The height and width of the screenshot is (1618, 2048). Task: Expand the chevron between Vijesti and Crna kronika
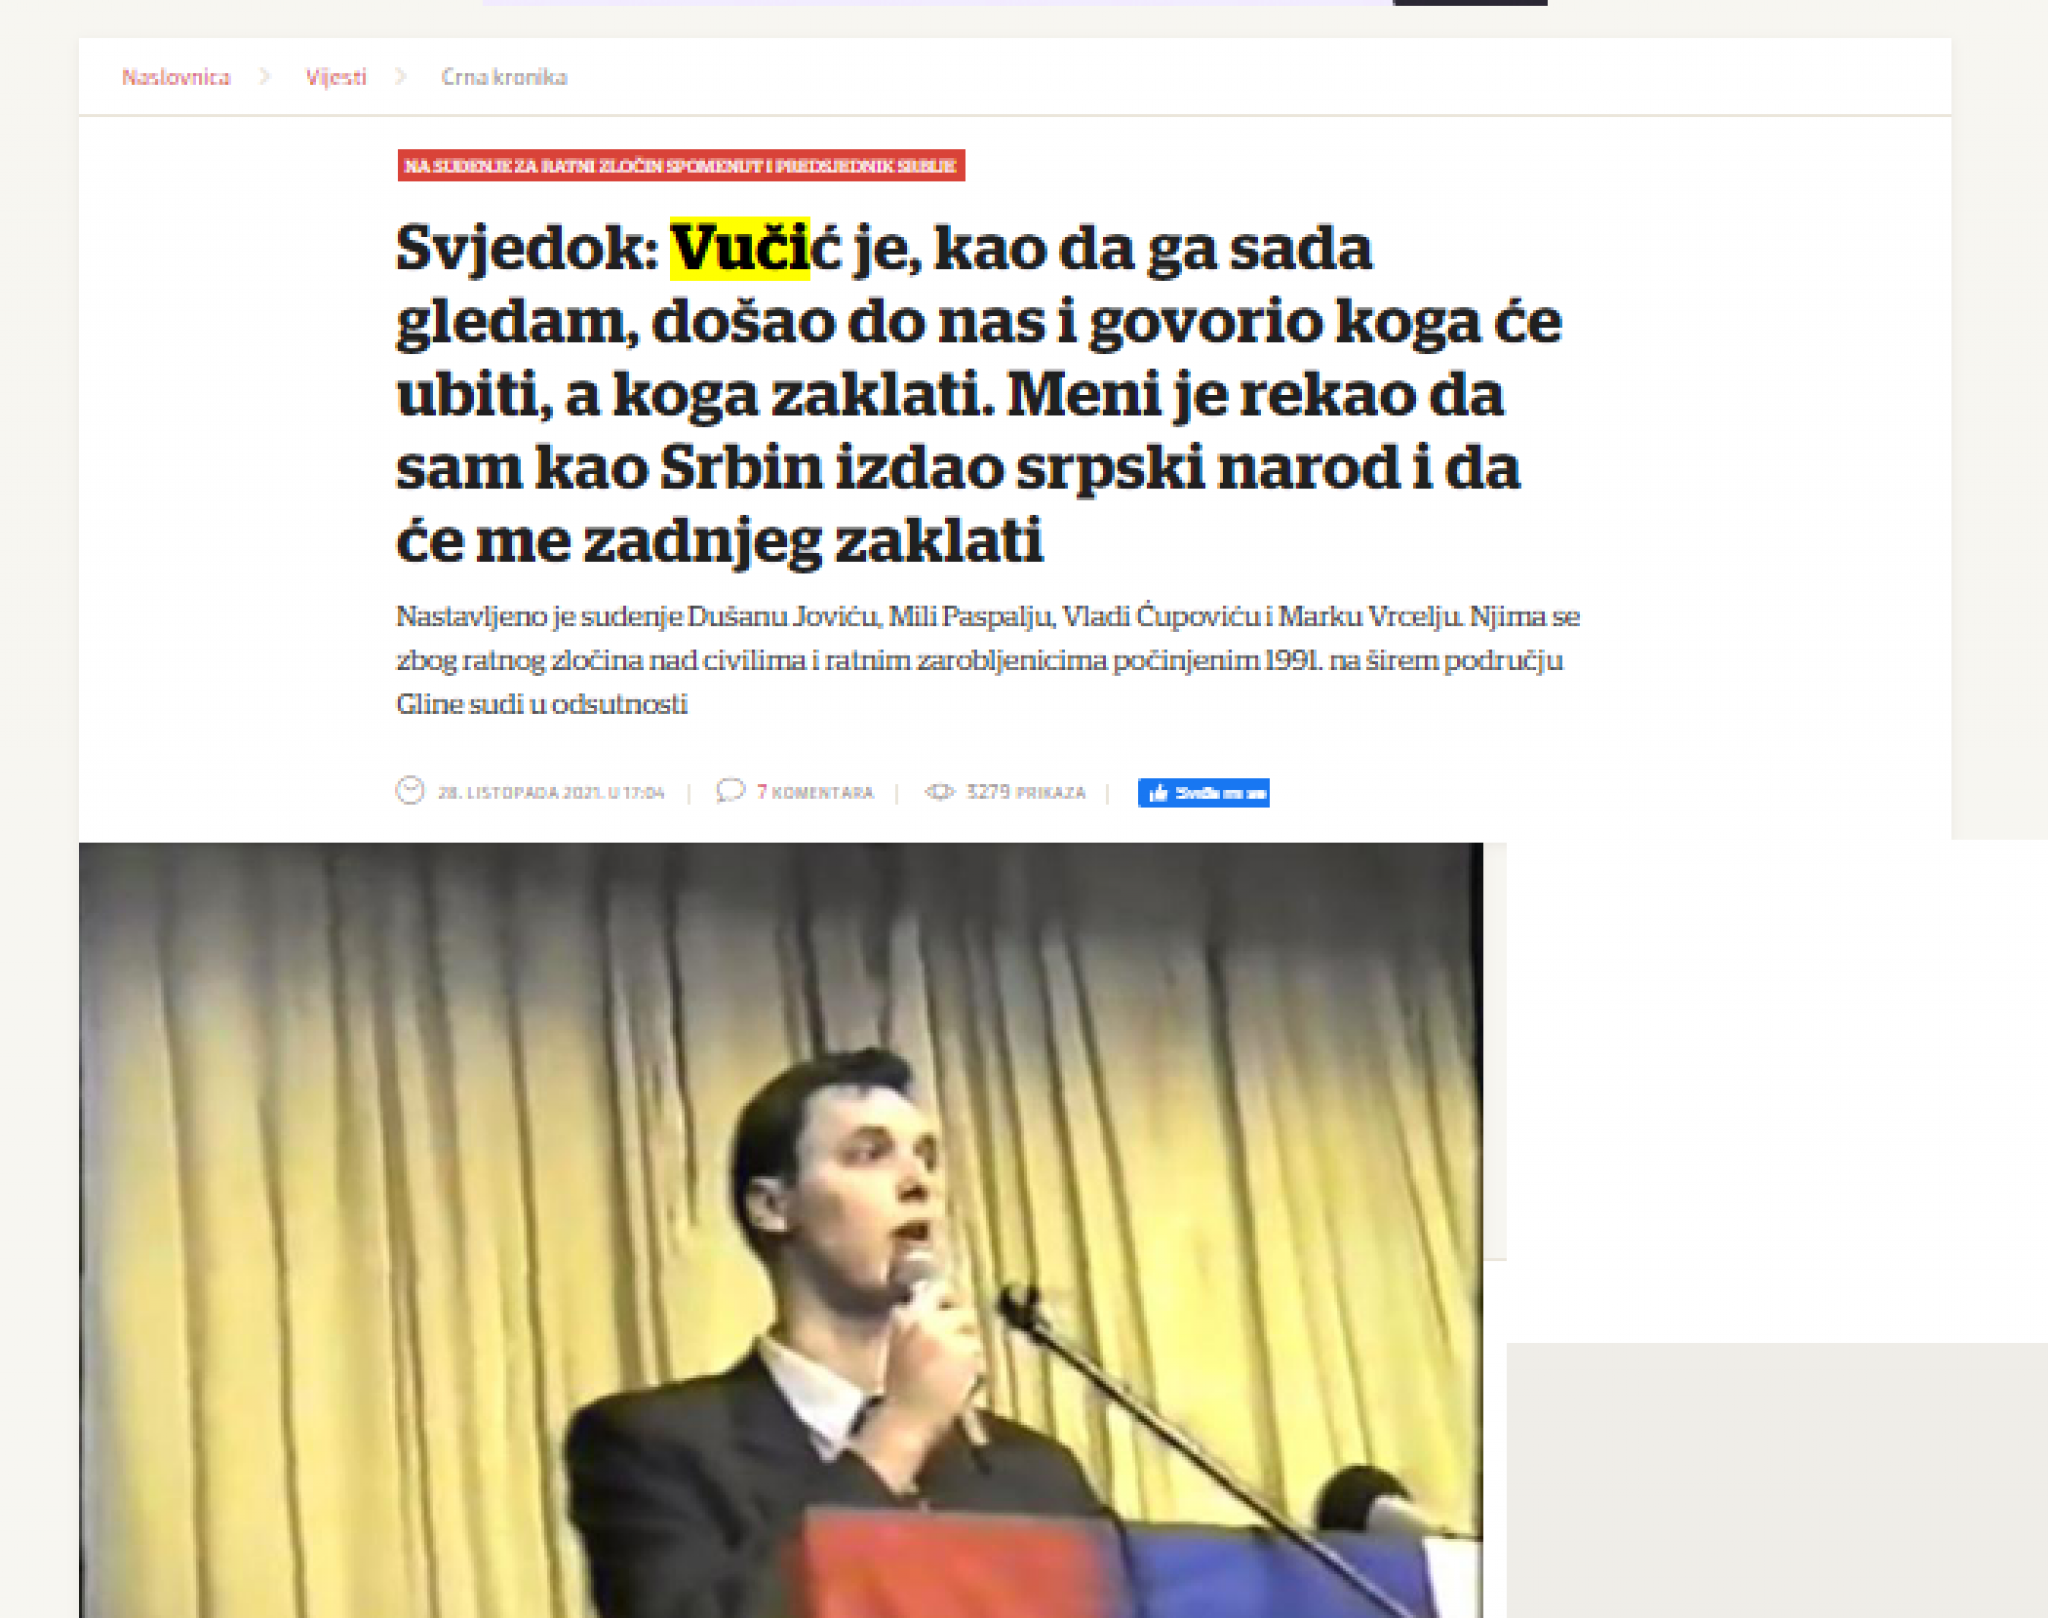(400, 76)
